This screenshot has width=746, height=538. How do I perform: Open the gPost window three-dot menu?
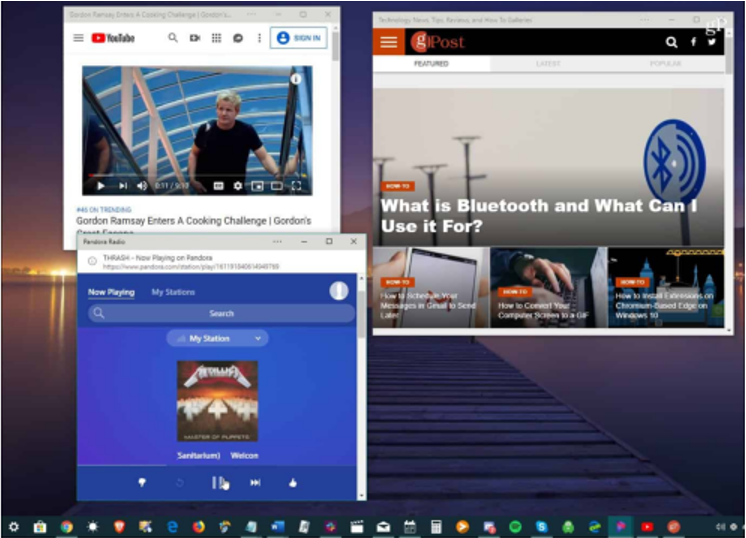[x=644, y=20]
